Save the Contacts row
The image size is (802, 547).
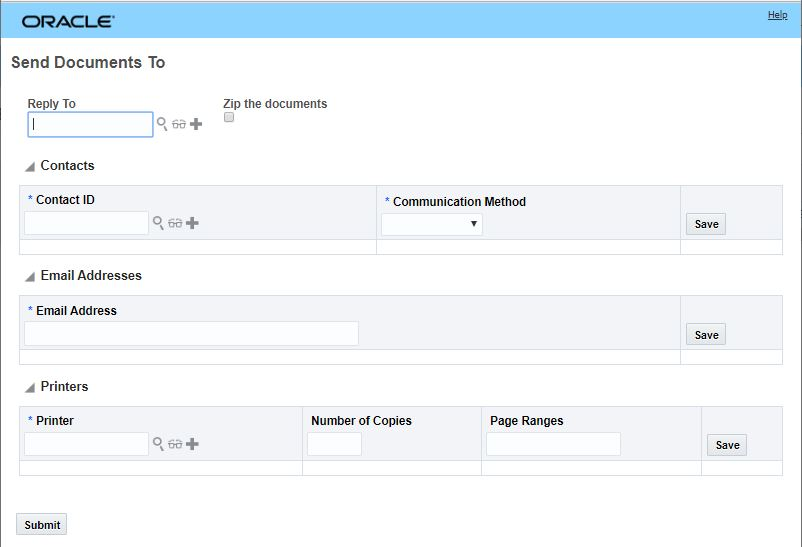tap(706, 224)
